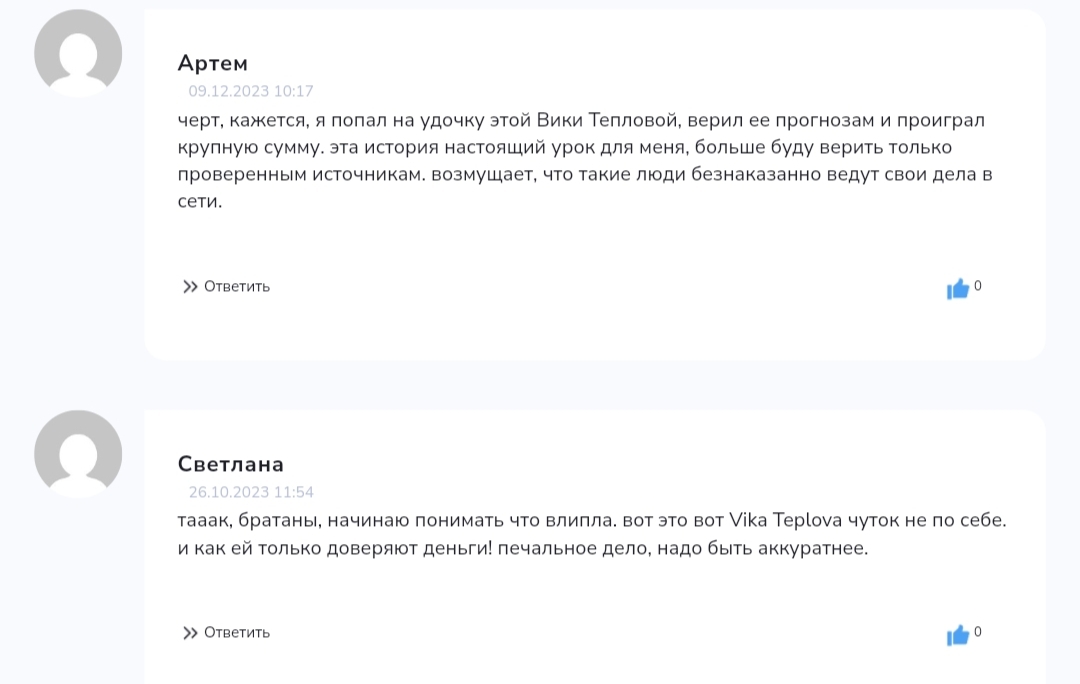
Task: Select the username Светлана
Action: [x=229, y=464]
